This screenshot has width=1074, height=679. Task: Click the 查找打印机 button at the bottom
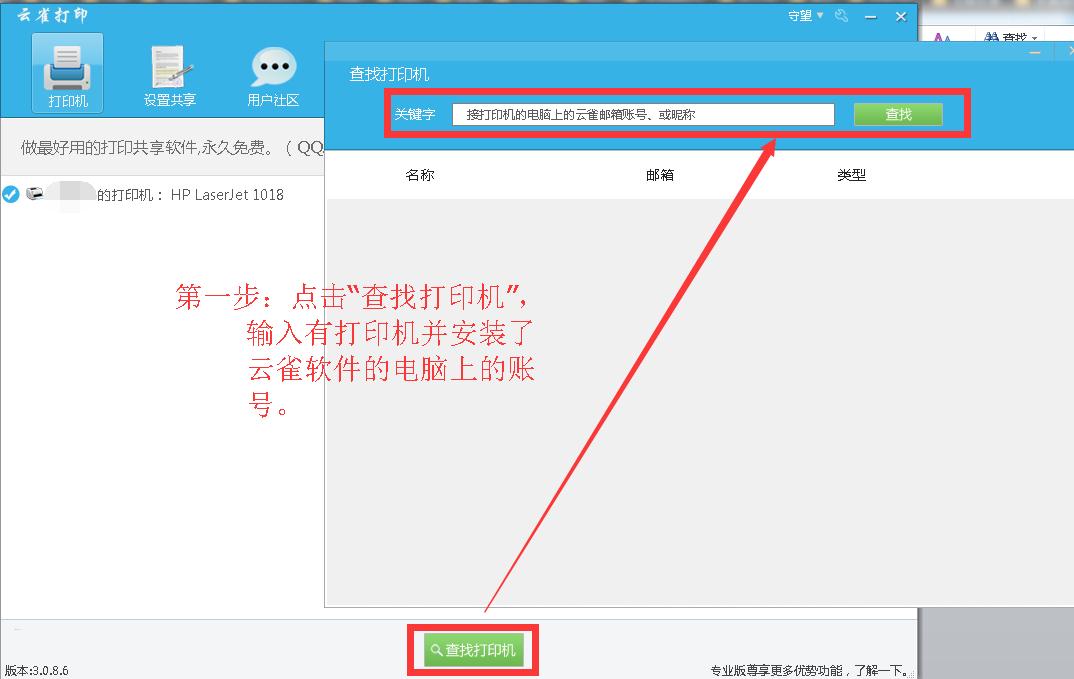click(x=472, y=648)
